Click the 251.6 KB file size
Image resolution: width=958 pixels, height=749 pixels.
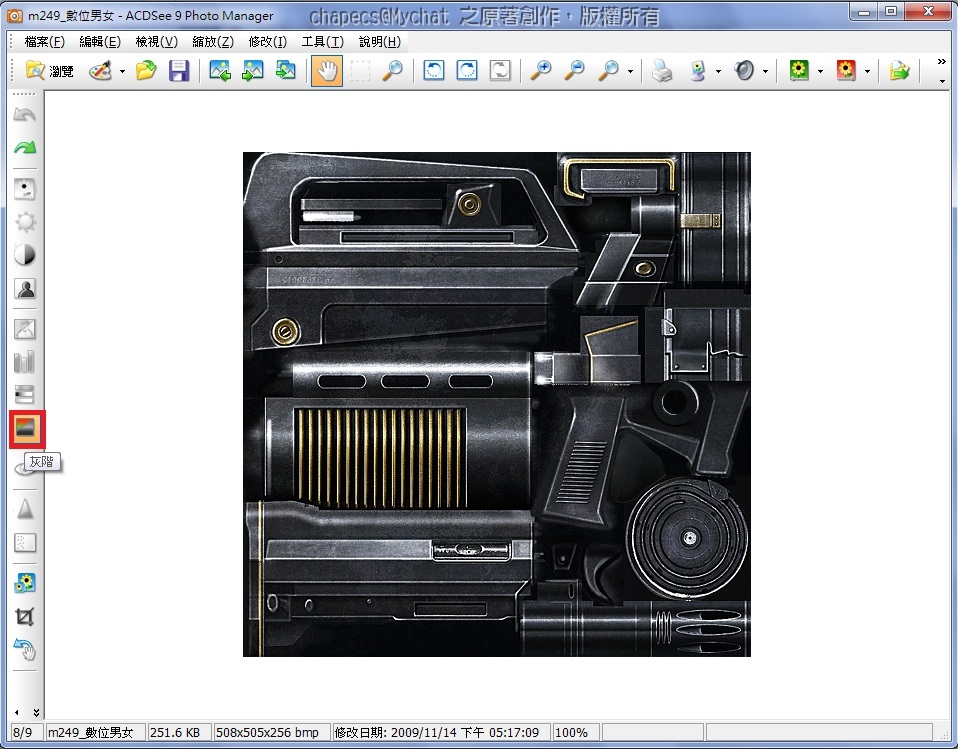(x=175, y=733)
